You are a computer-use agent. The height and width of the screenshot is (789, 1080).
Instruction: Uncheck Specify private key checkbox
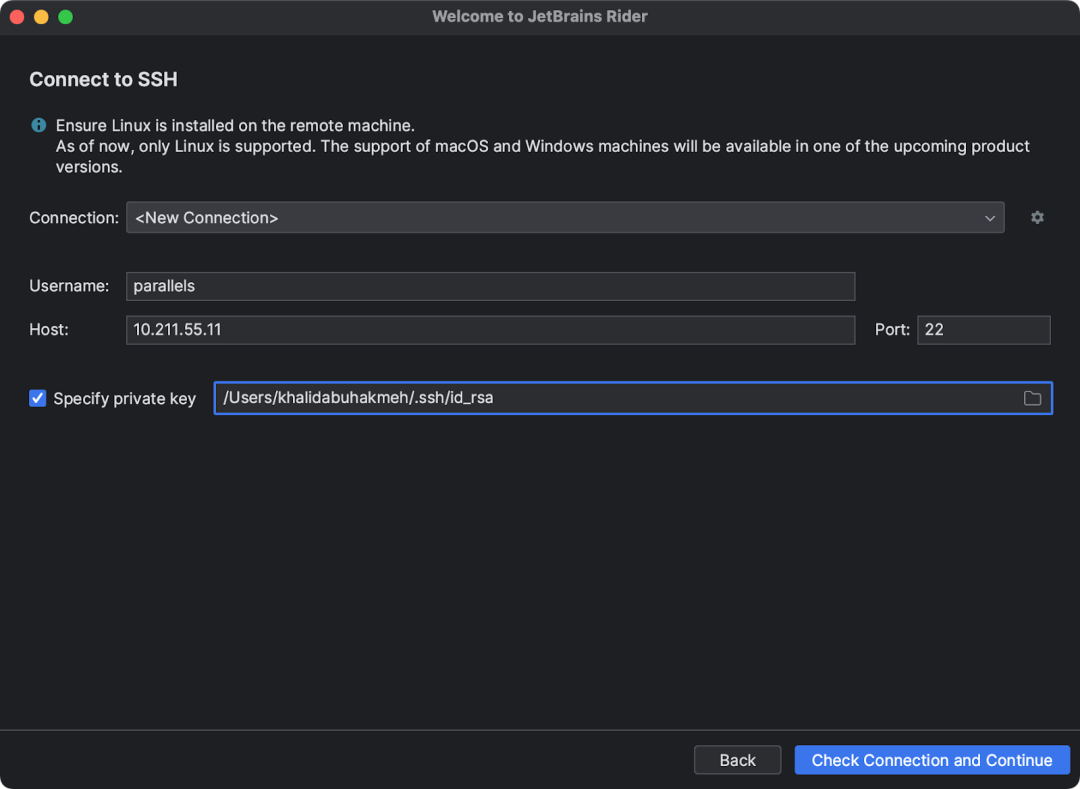(38, 398)
